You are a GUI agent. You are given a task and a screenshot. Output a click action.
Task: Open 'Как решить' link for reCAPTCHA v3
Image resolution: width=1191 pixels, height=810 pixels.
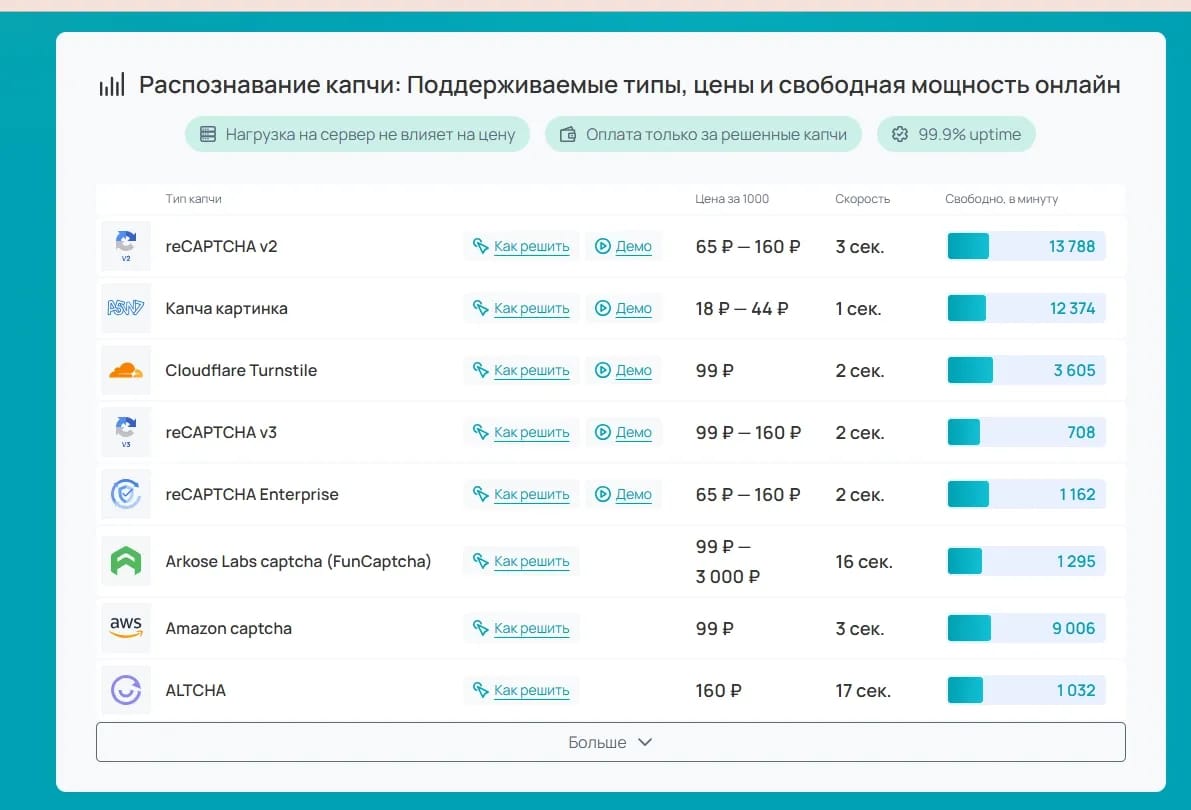[x=532, y=432]
